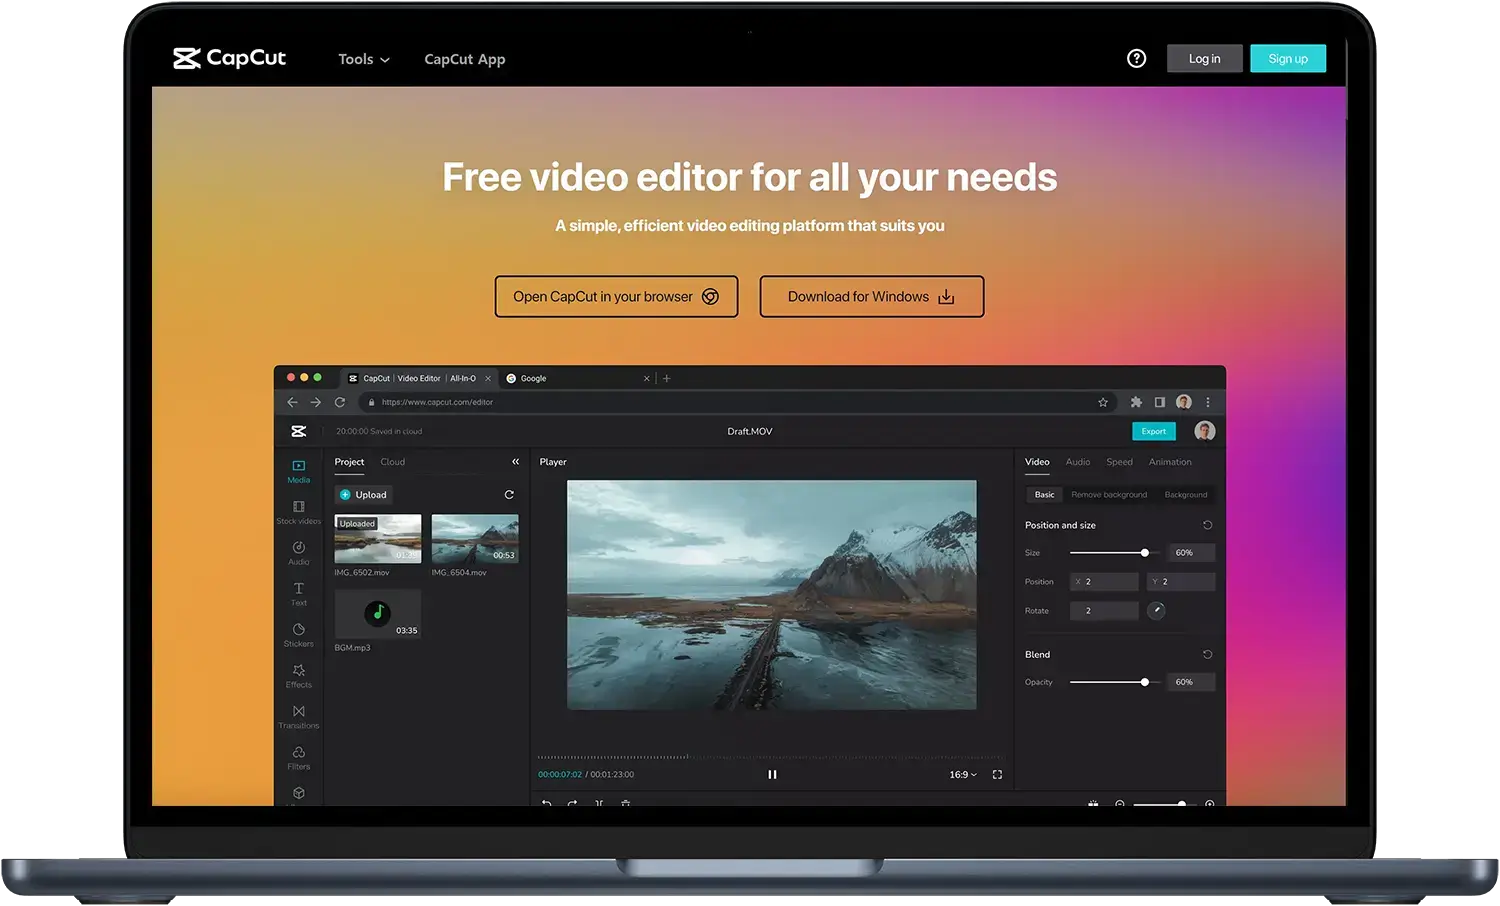Select the Remove background sub-tab
This screenshot has width=1500, height=906.
coord(1109,494)
